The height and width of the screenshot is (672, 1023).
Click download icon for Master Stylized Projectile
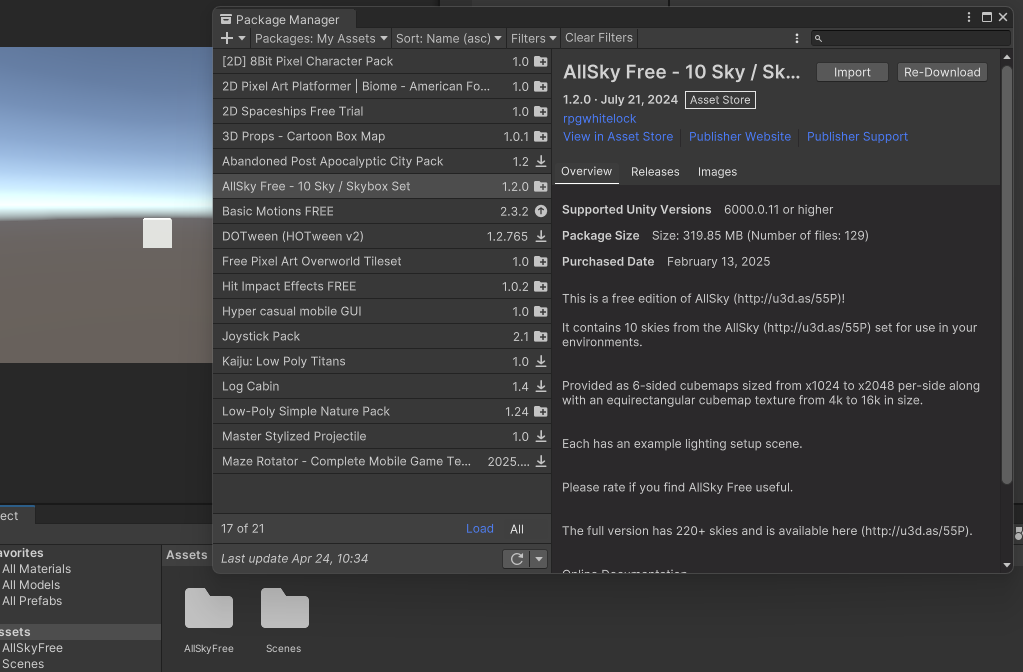[x=541, y=436]
